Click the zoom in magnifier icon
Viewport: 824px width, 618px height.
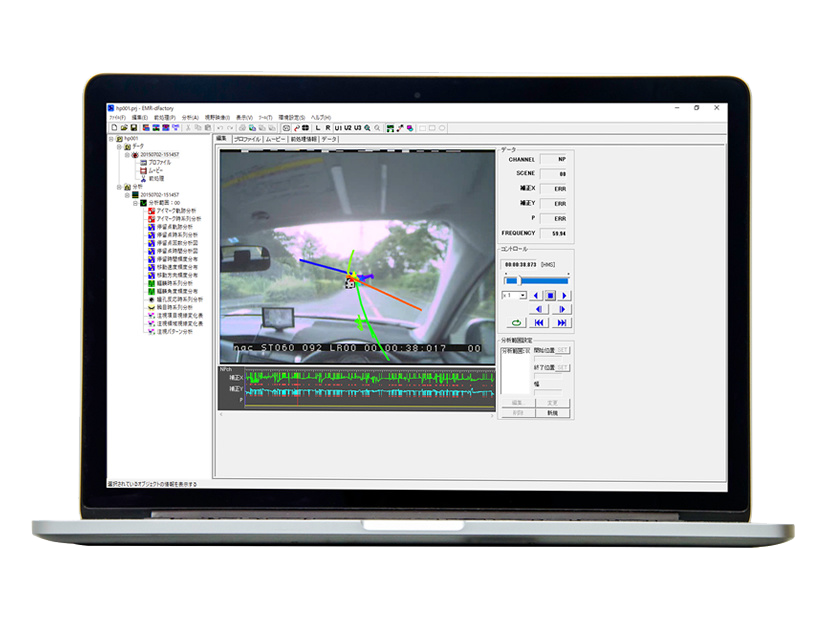pos(367,128)
